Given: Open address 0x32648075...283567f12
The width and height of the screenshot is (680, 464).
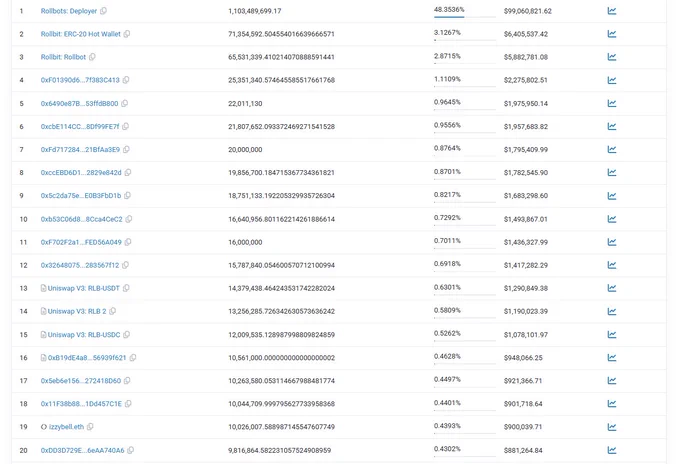Looking at the screenshot, I should coord(80,265).
